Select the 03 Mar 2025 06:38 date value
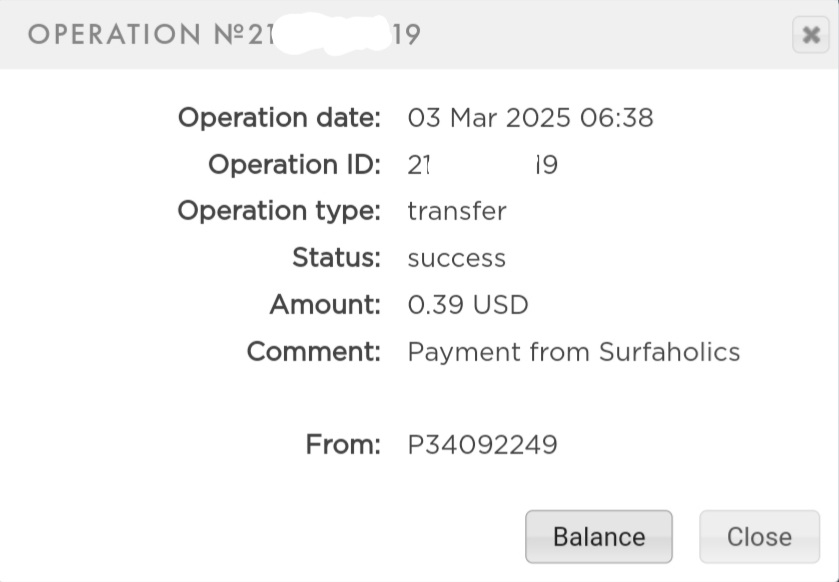The height and width of the screenshot is (582, 839). tap(530, 118)
